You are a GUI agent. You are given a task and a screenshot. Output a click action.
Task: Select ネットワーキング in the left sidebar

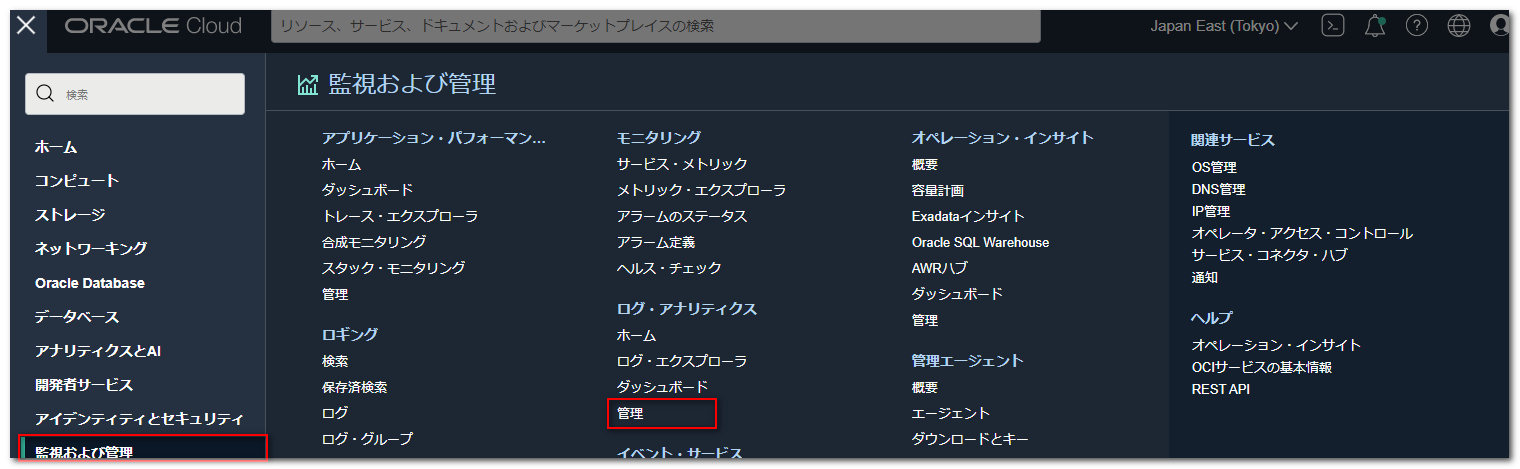(x=91, y=249)
